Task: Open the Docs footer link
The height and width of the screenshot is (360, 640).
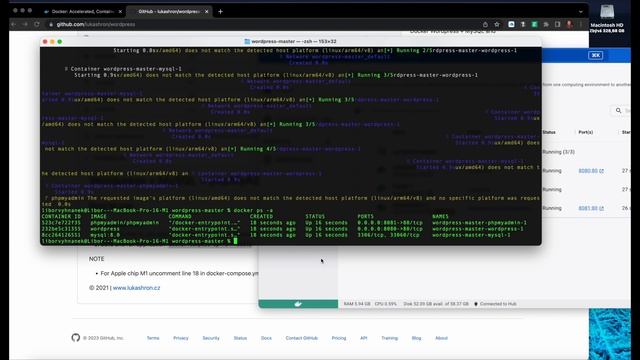Action: (x=266, y=338)
